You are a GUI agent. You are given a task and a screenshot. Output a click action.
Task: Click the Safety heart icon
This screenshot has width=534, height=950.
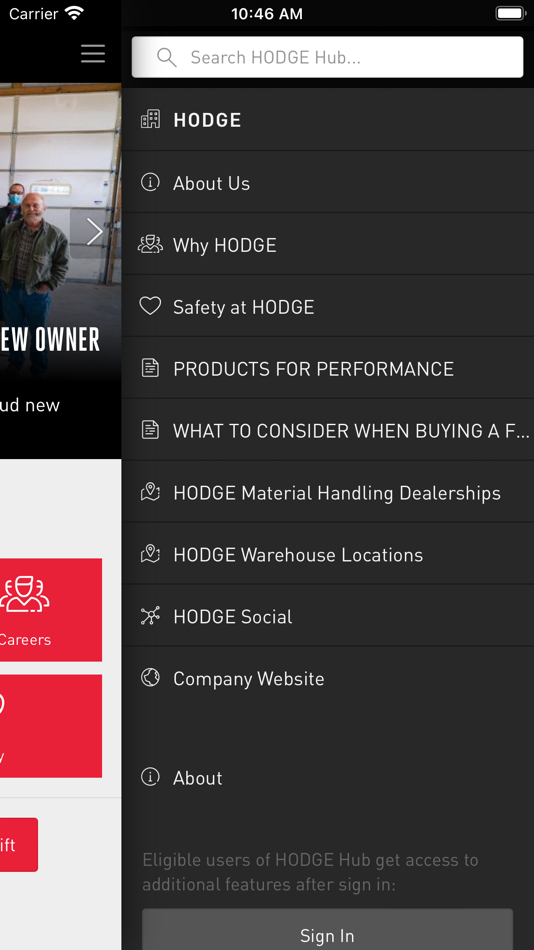(150, 306)
